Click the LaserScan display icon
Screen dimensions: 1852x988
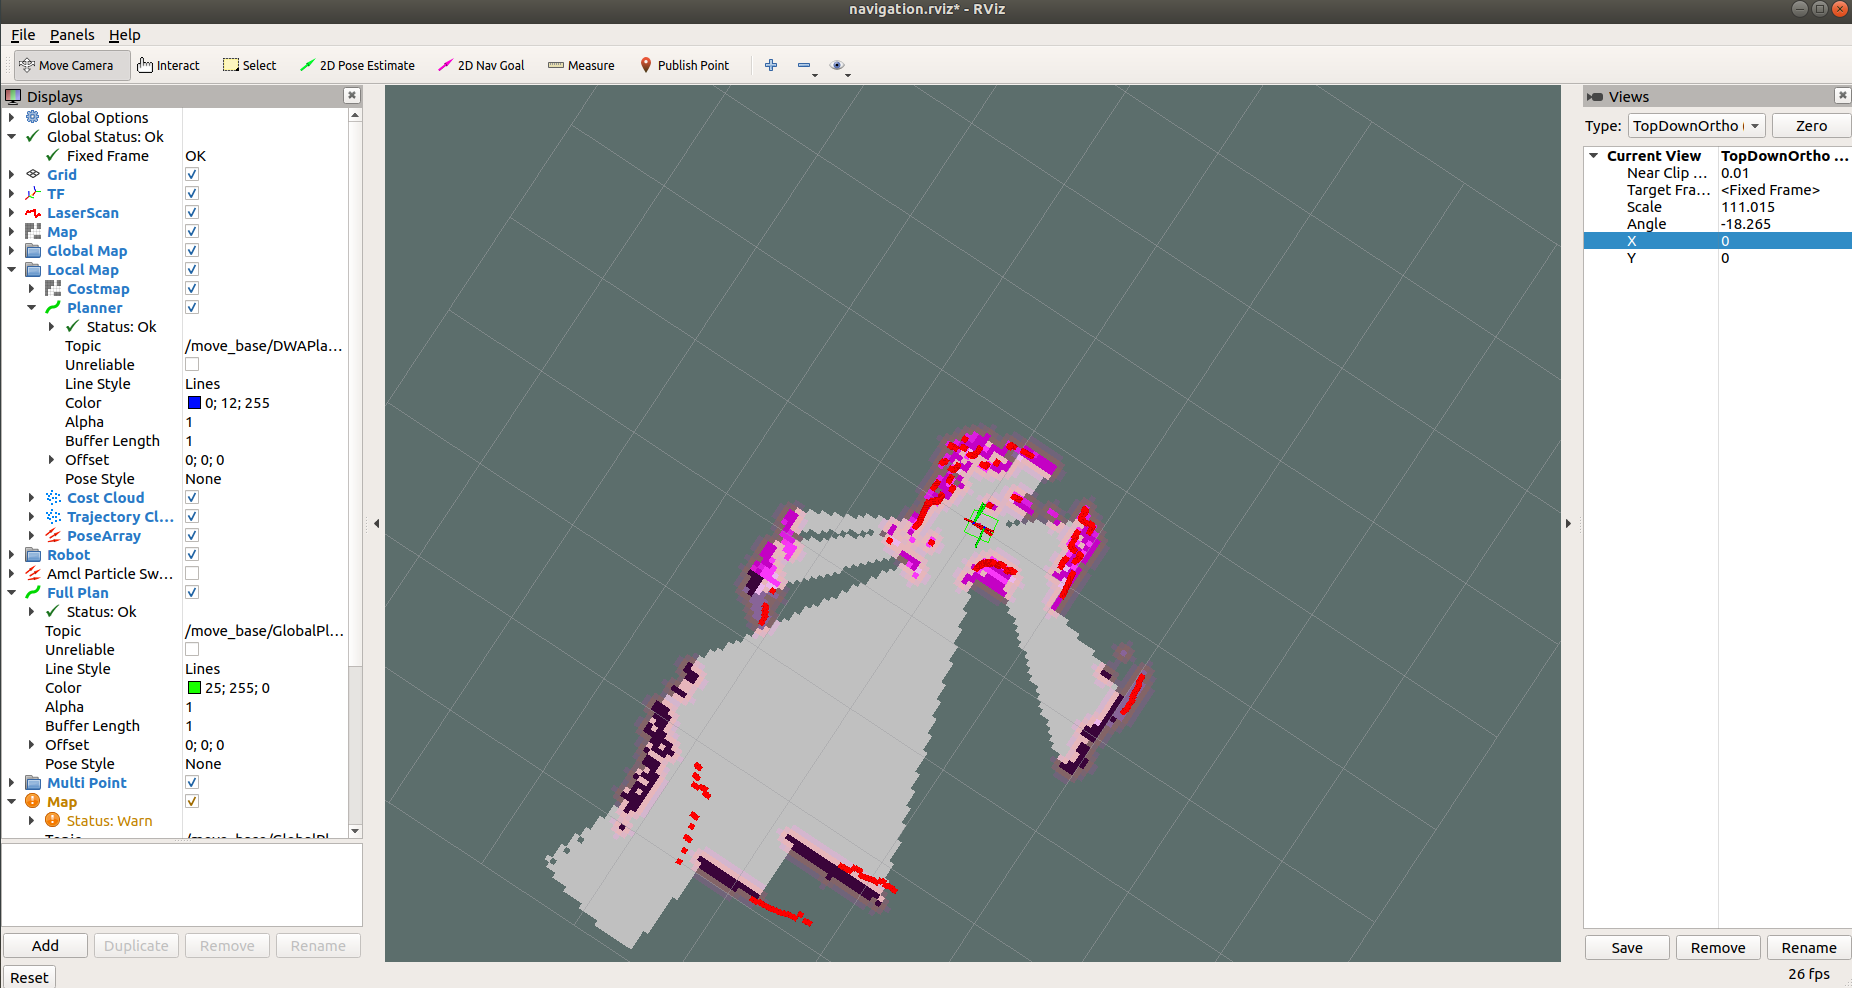[x=33, y=212]
